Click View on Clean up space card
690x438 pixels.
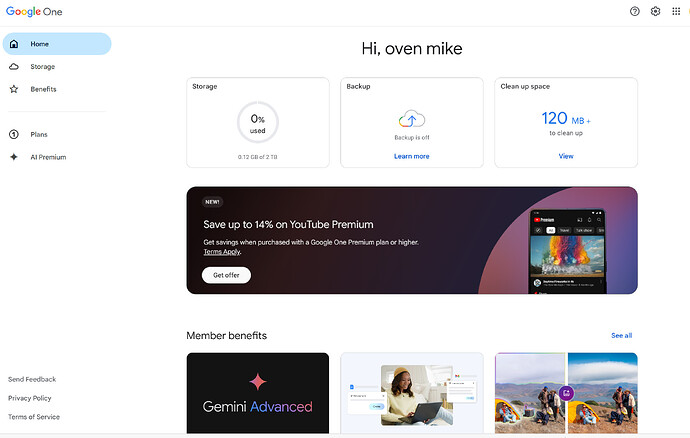(566, 156)
